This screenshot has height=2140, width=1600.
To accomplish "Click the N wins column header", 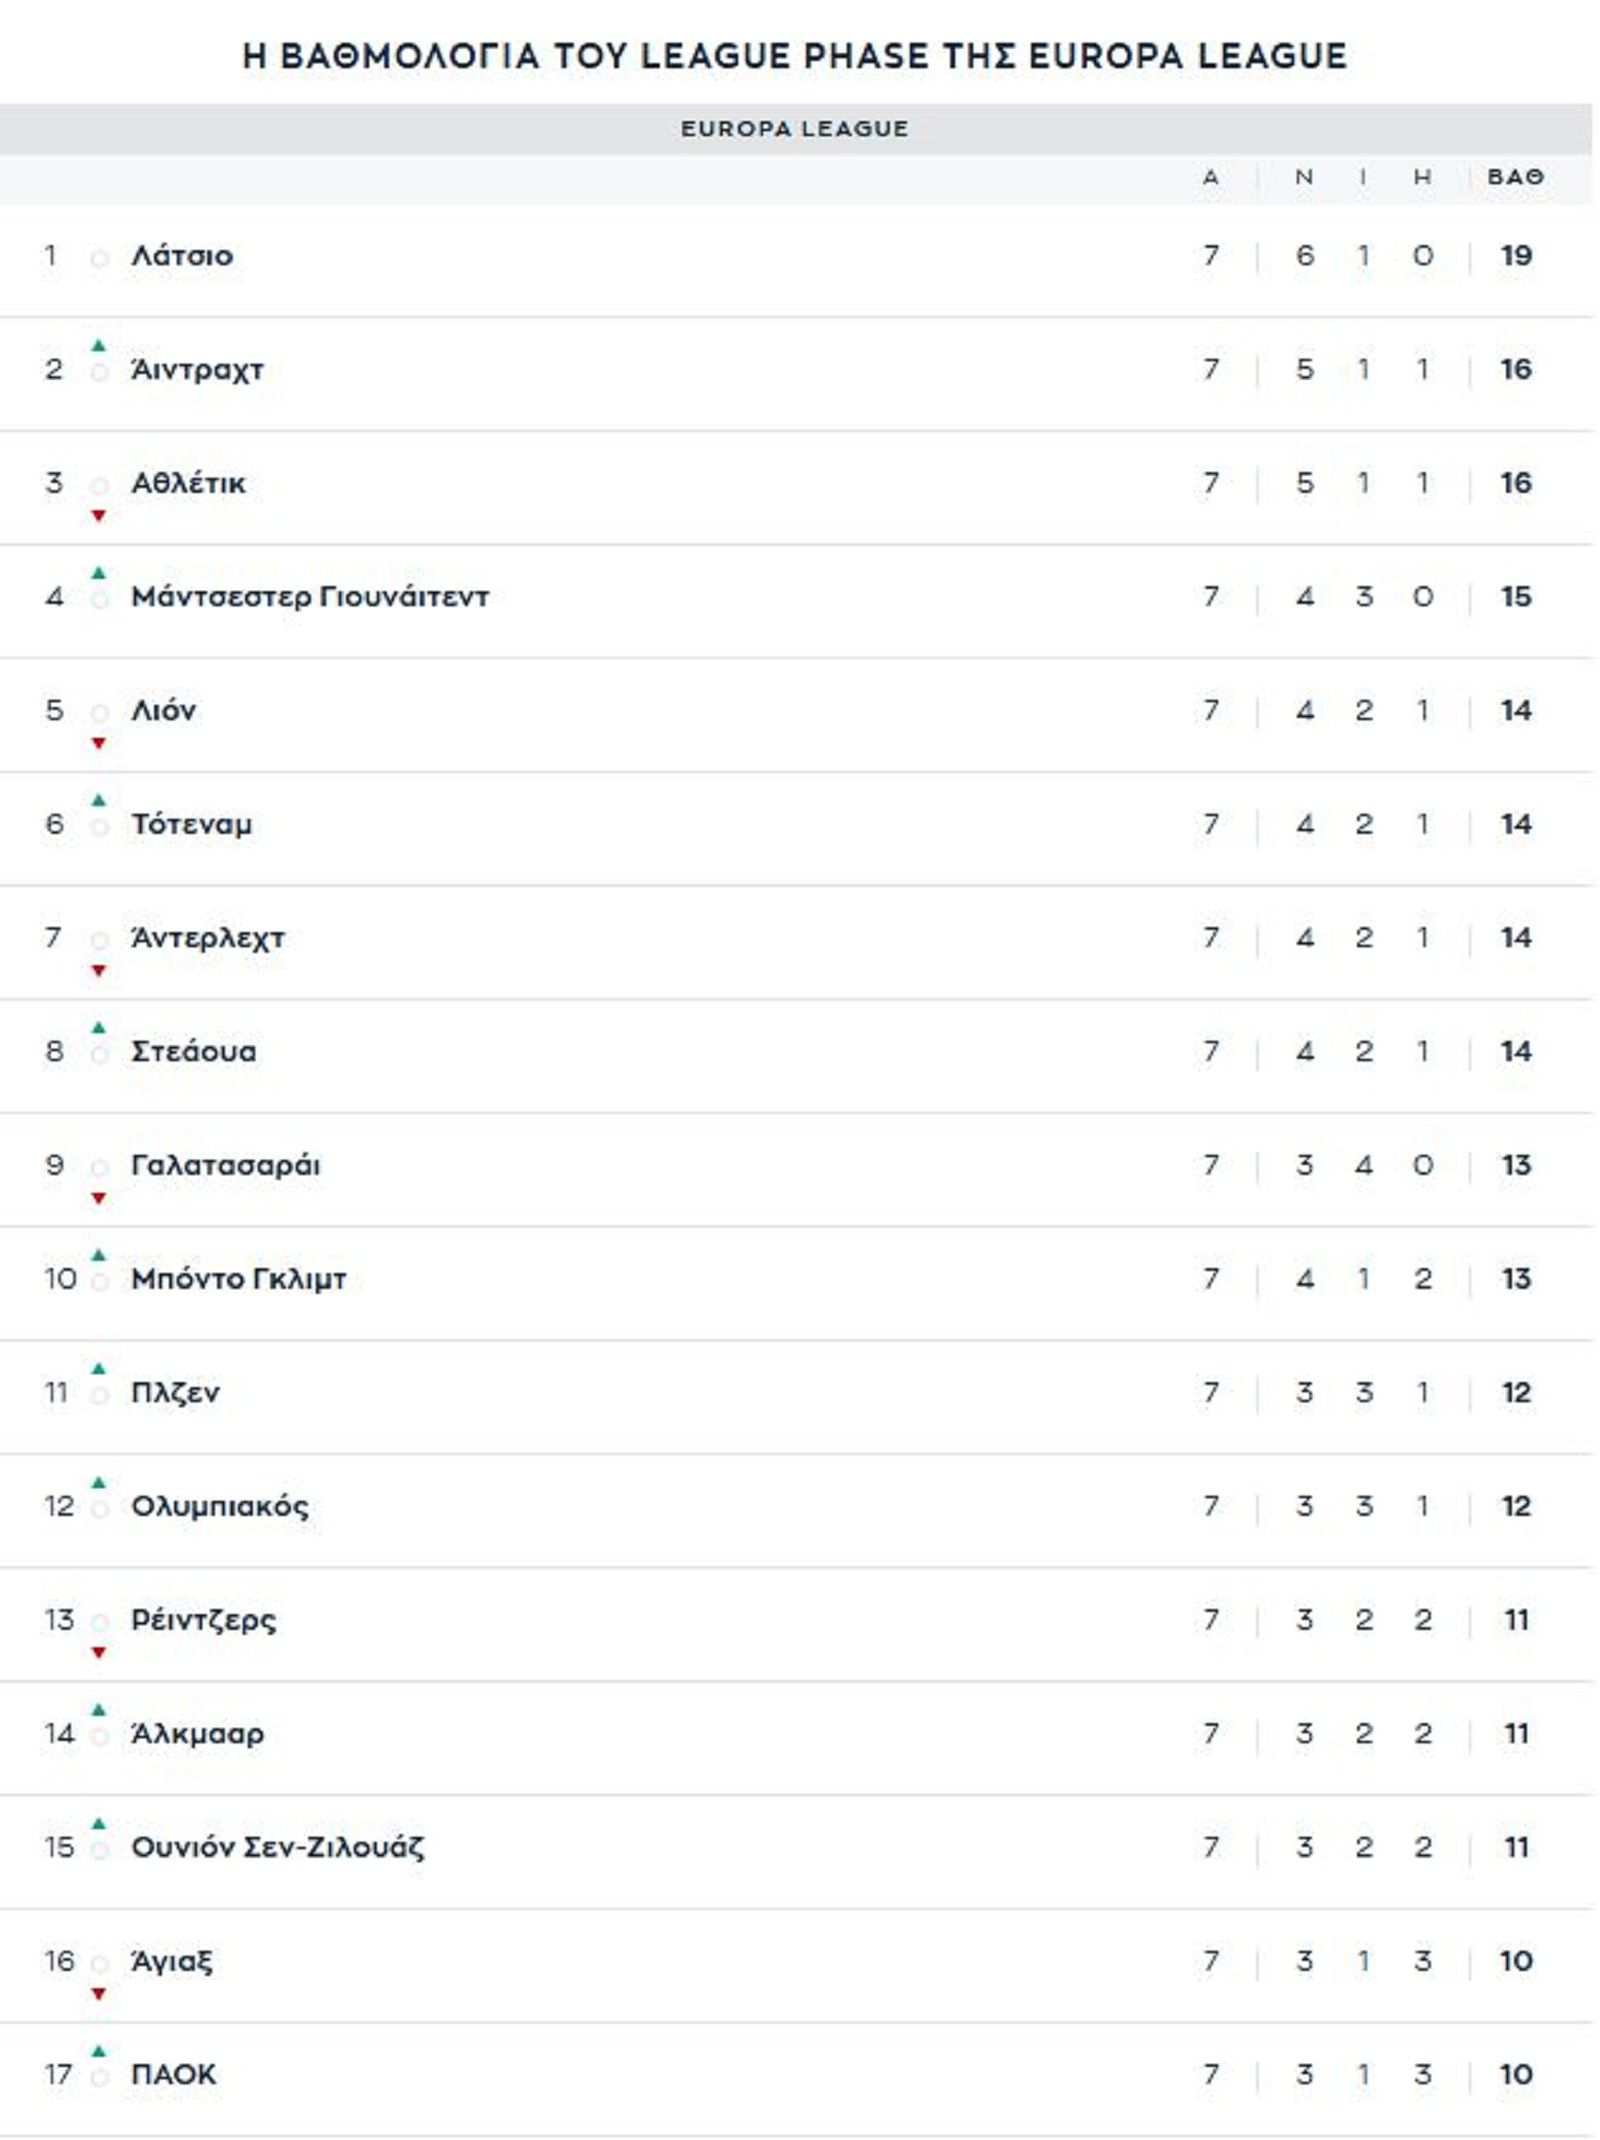I will [x=1304, y=177].
